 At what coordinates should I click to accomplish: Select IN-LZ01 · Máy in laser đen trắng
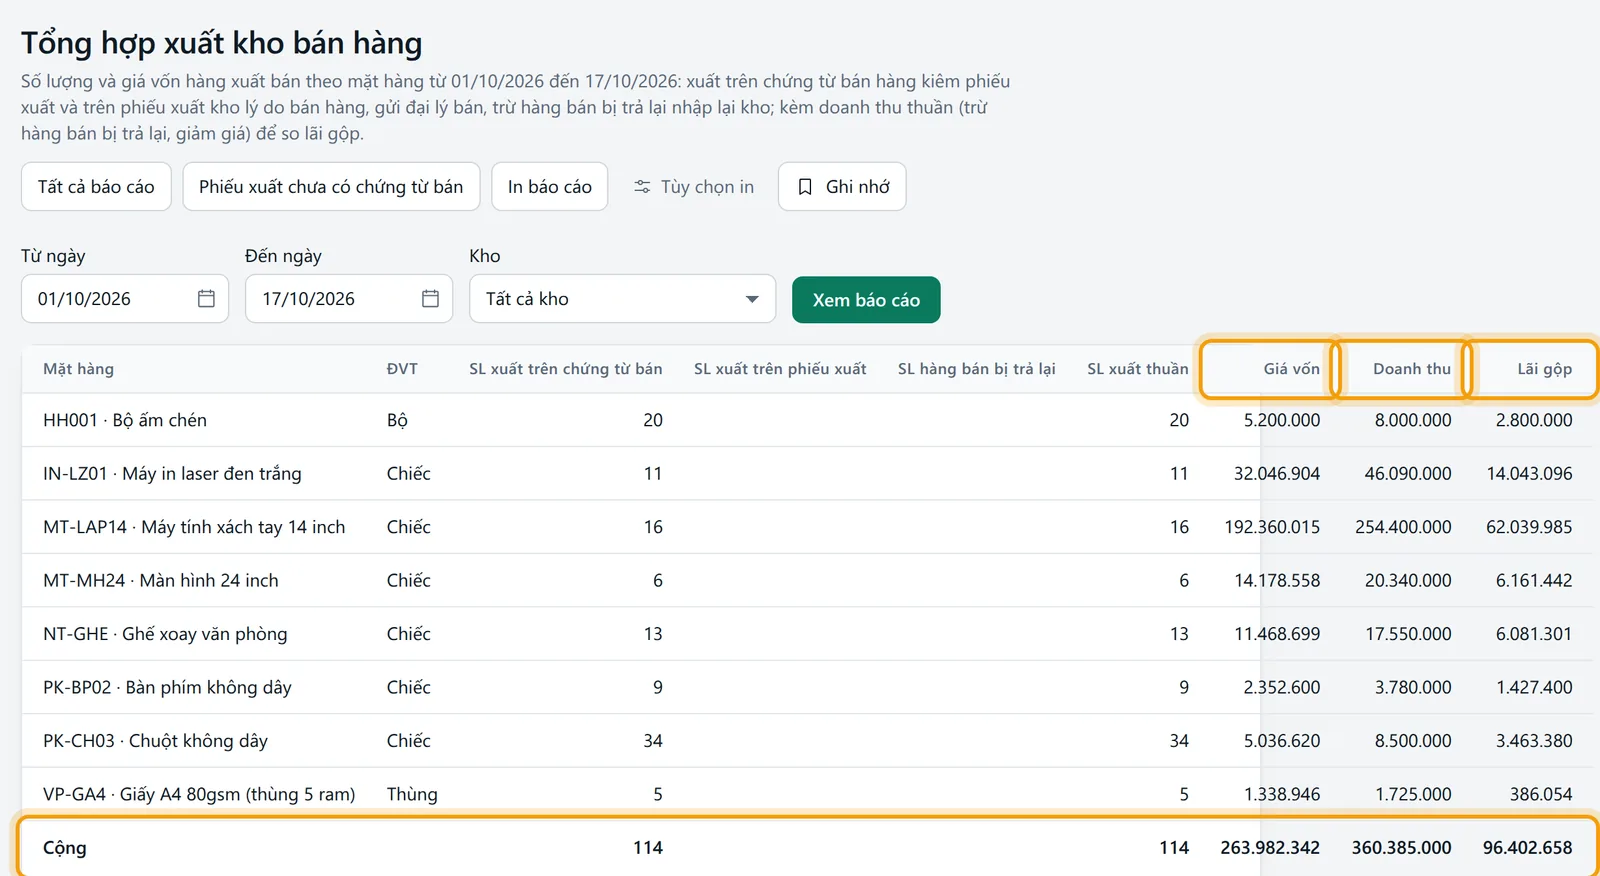coord(172,474)
